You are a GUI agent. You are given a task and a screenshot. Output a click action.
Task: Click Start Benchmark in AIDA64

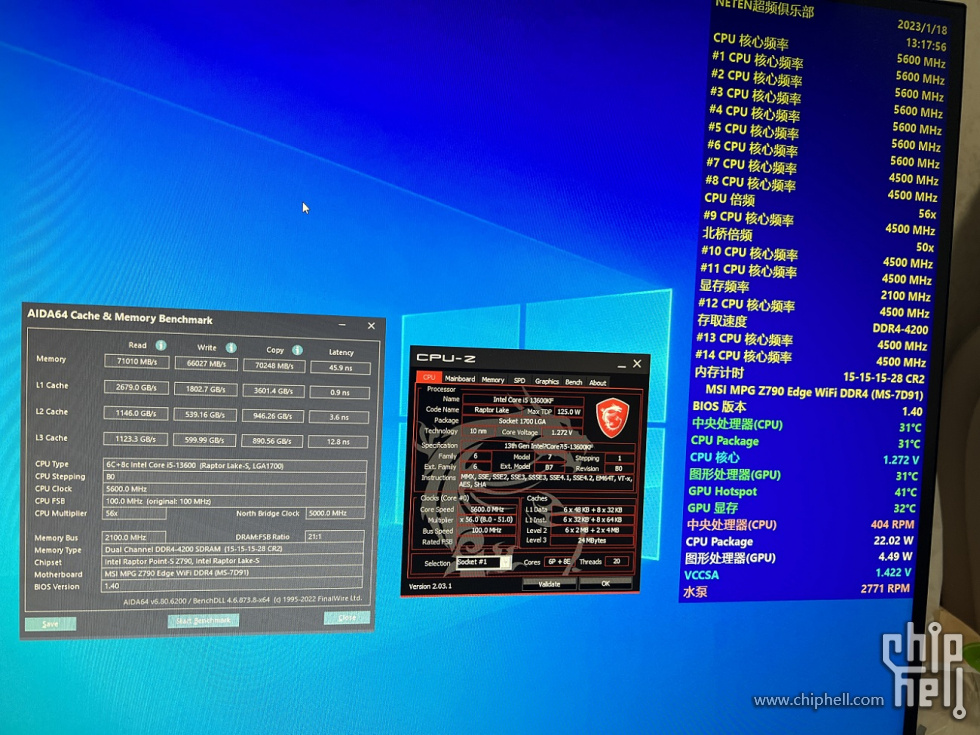coord(203,621)
